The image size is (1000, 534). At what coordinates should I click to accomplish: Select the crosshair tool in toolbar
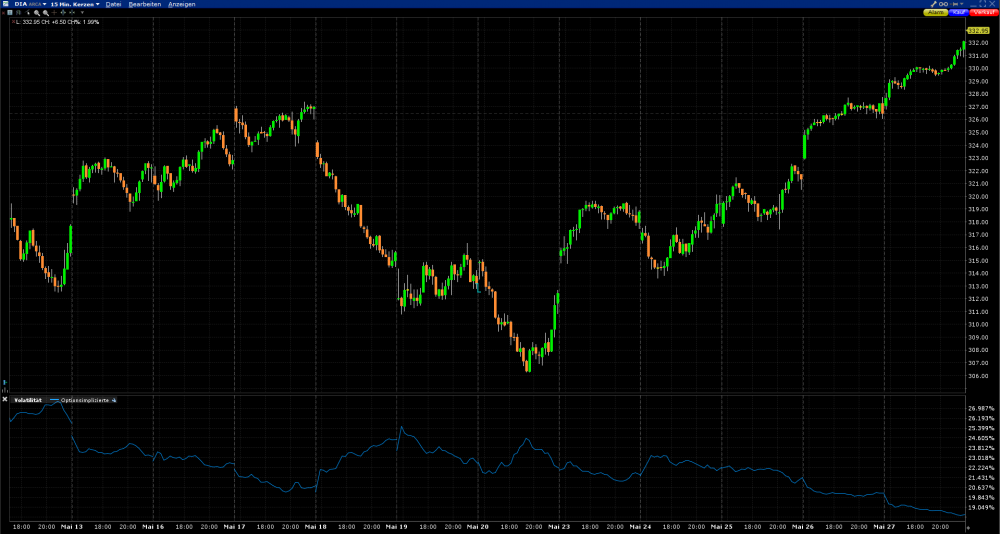54,12
